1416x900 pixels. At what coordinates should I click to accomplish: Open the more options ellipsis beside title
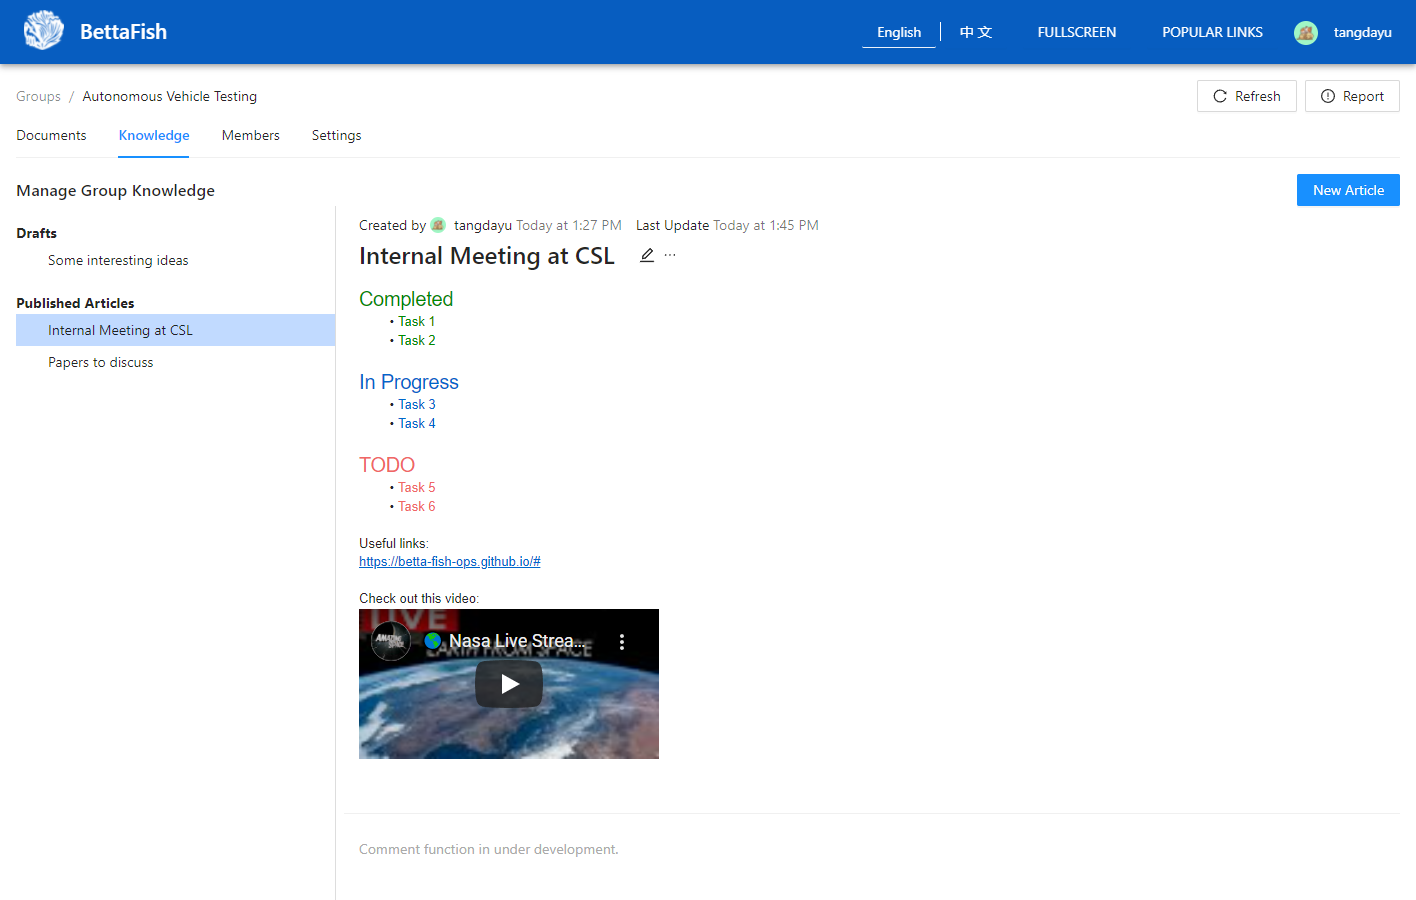point(670,255)
